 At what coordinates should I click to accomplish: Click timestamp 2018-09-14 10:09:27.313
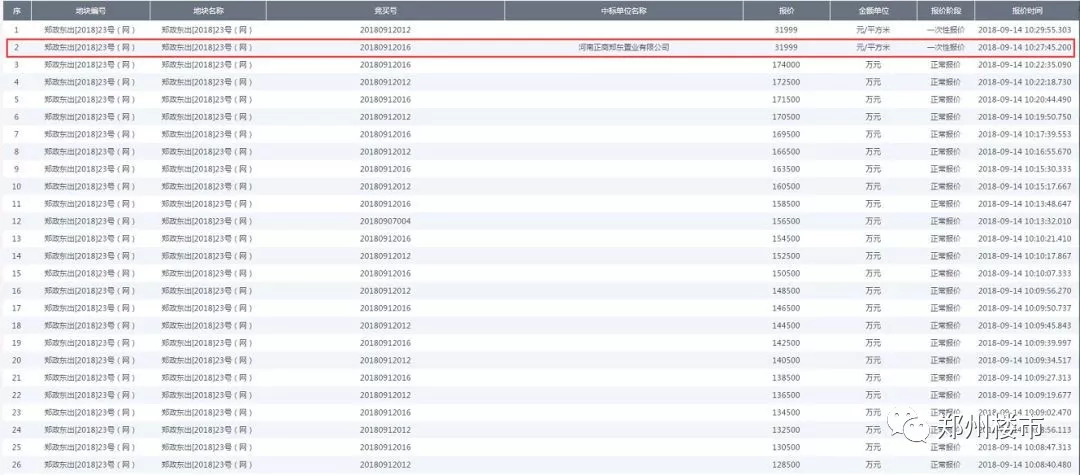(1024, 378)
